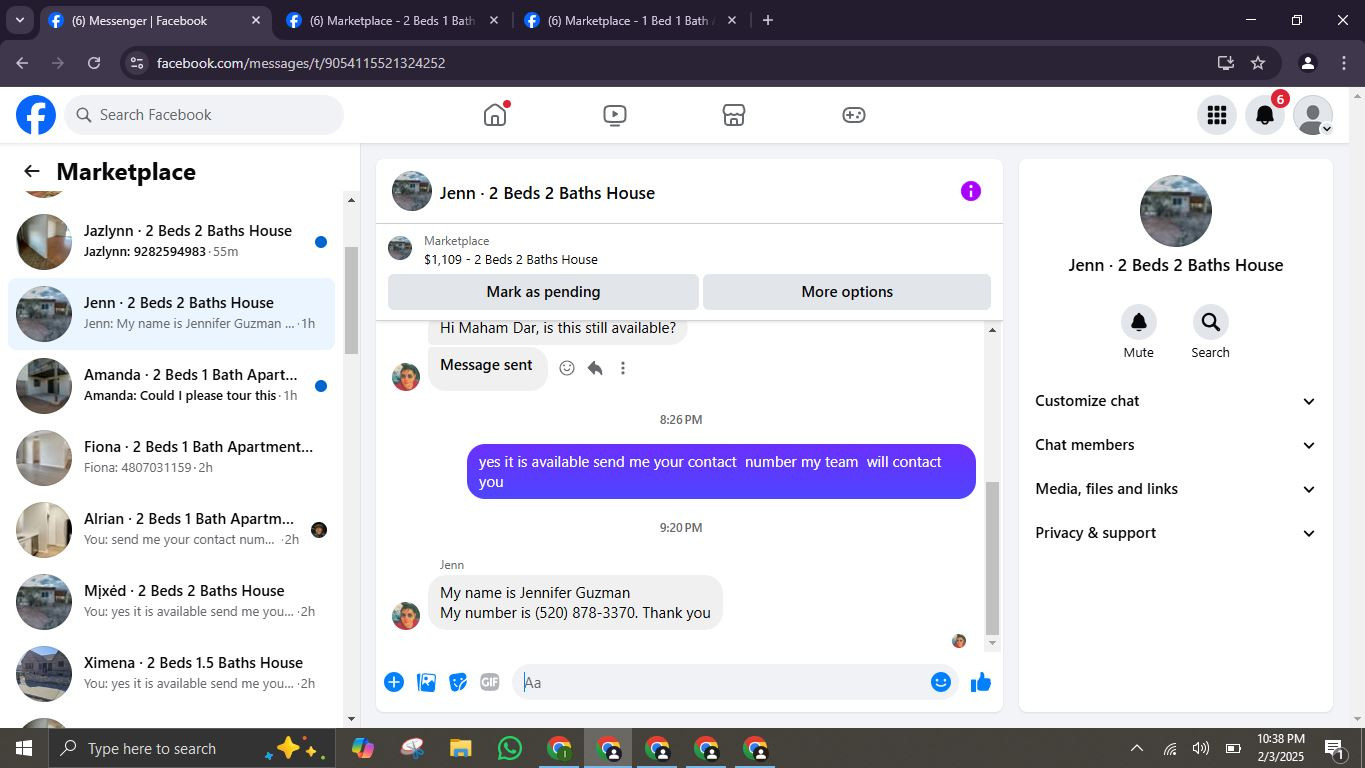Viewport: 1365px width, 768px height.
Task: Open the Chrome profile icon in toolbar
Action: coord(1307,63)
